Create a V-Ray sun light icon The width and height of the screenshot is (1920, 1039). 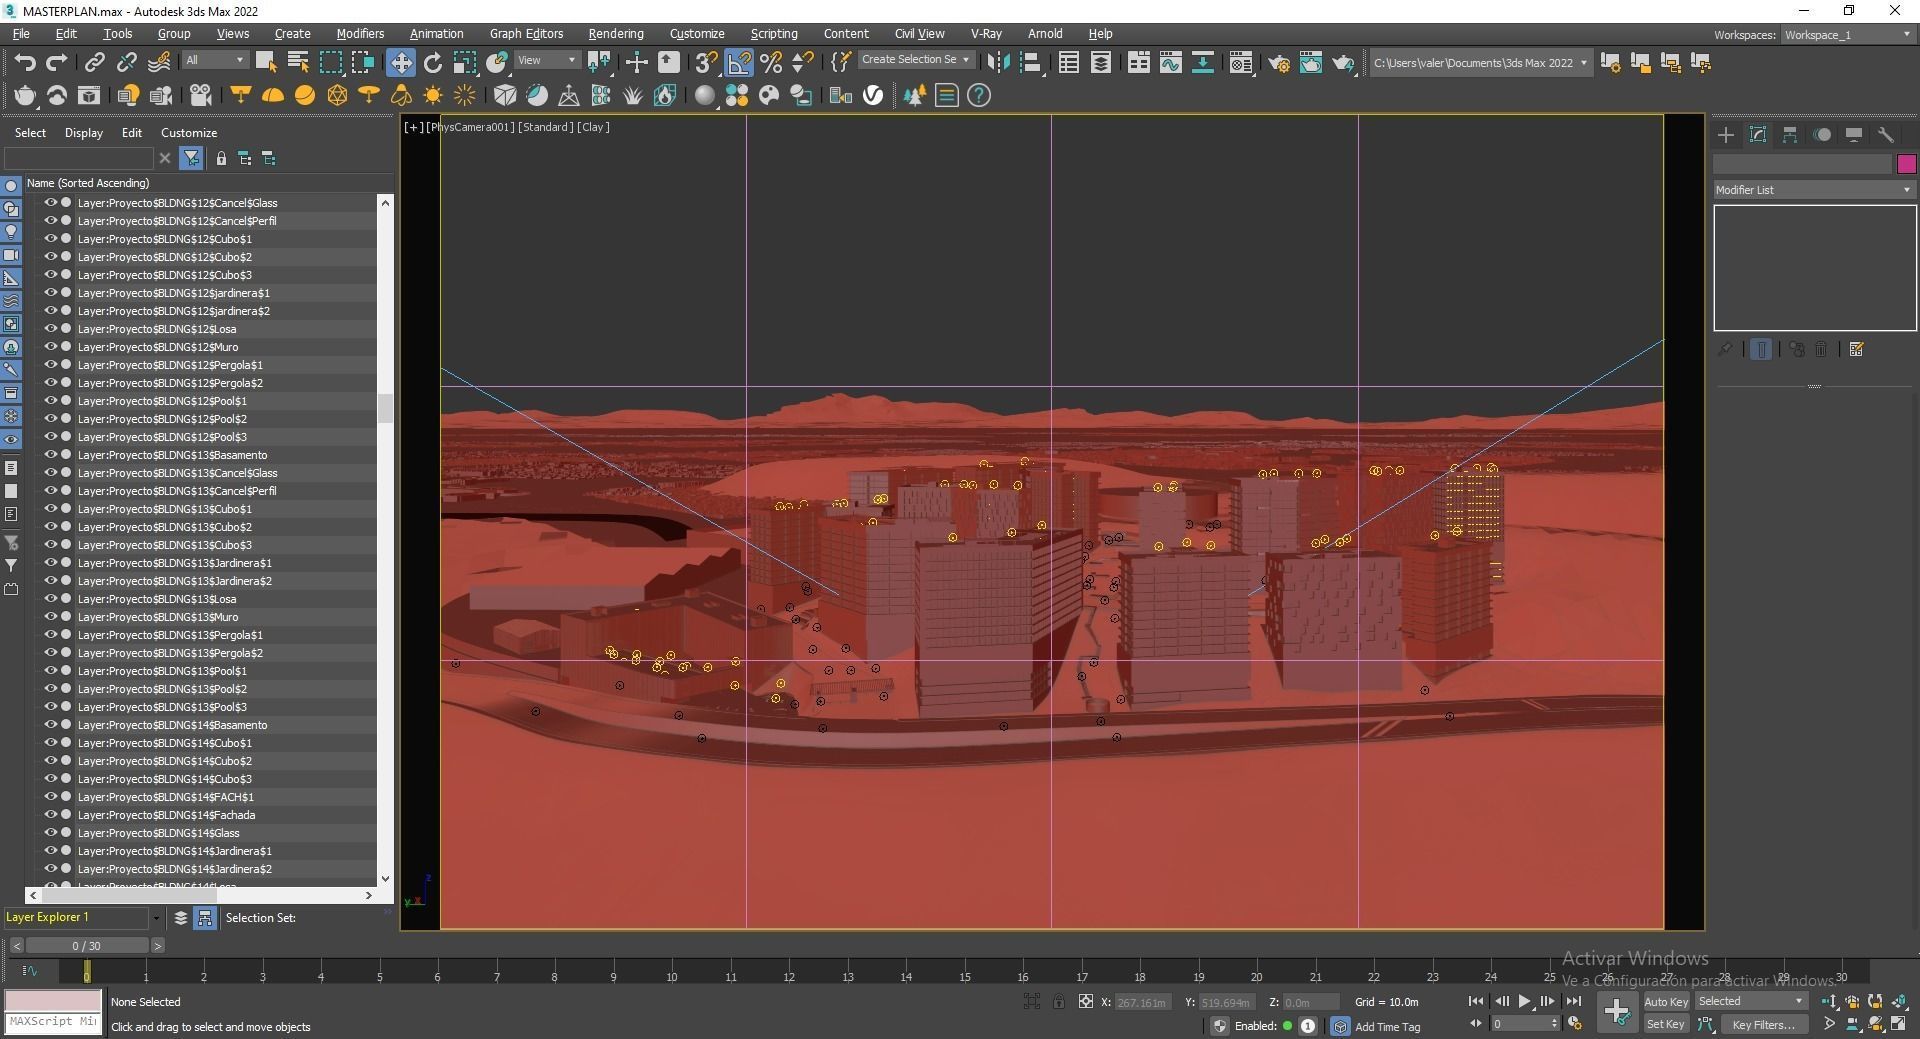pos(433,95)
